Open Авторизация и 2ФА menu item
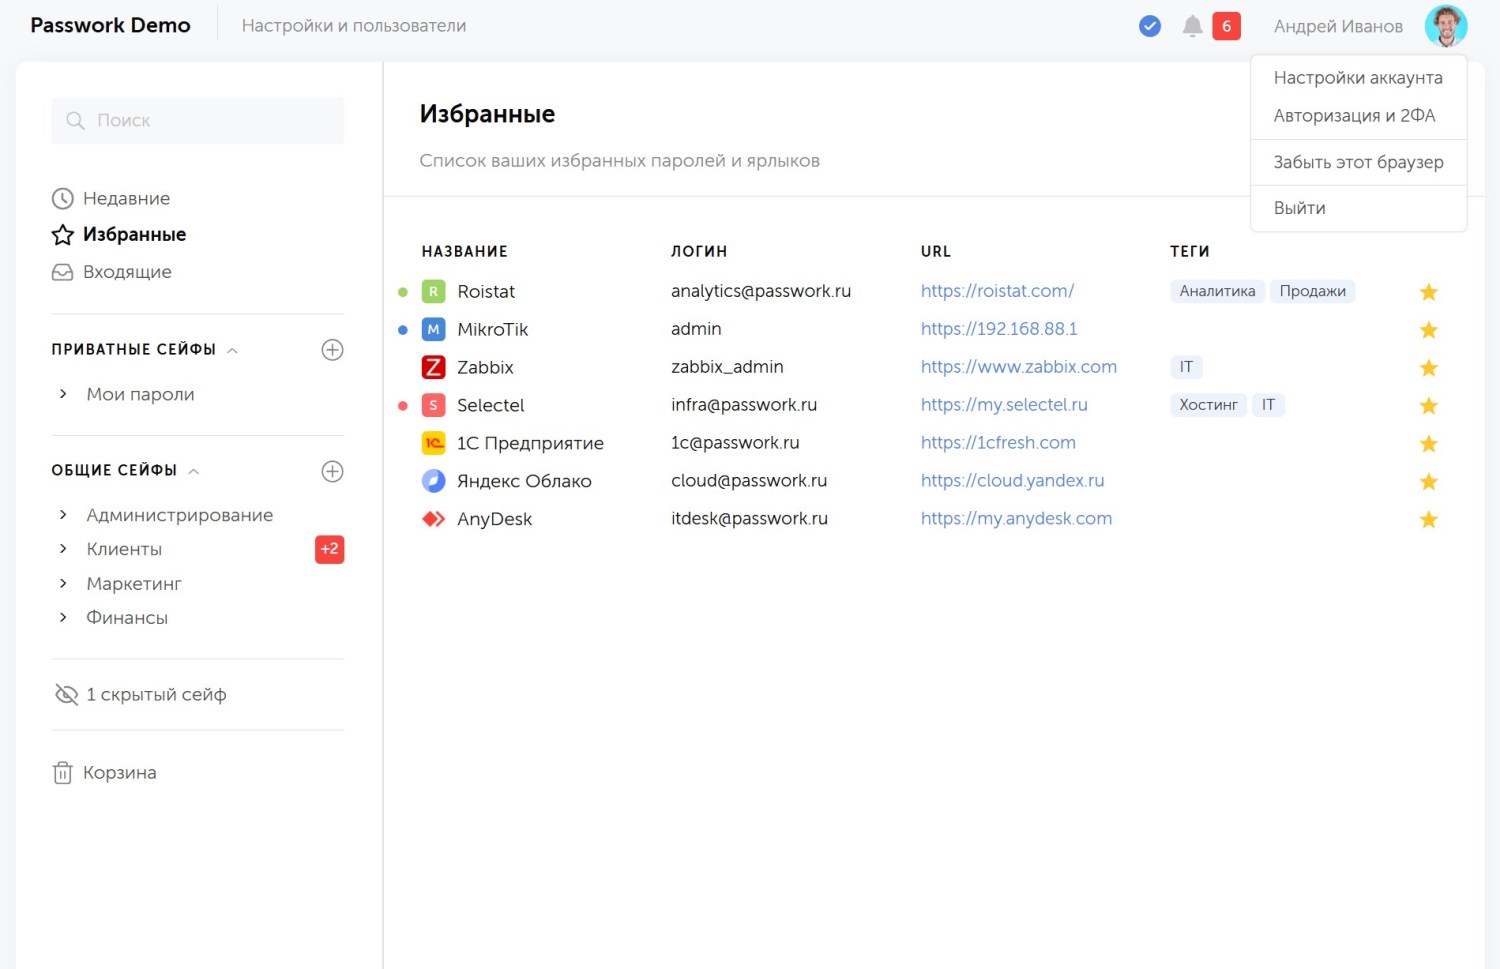1500x969 pixels. (1354, 116)
